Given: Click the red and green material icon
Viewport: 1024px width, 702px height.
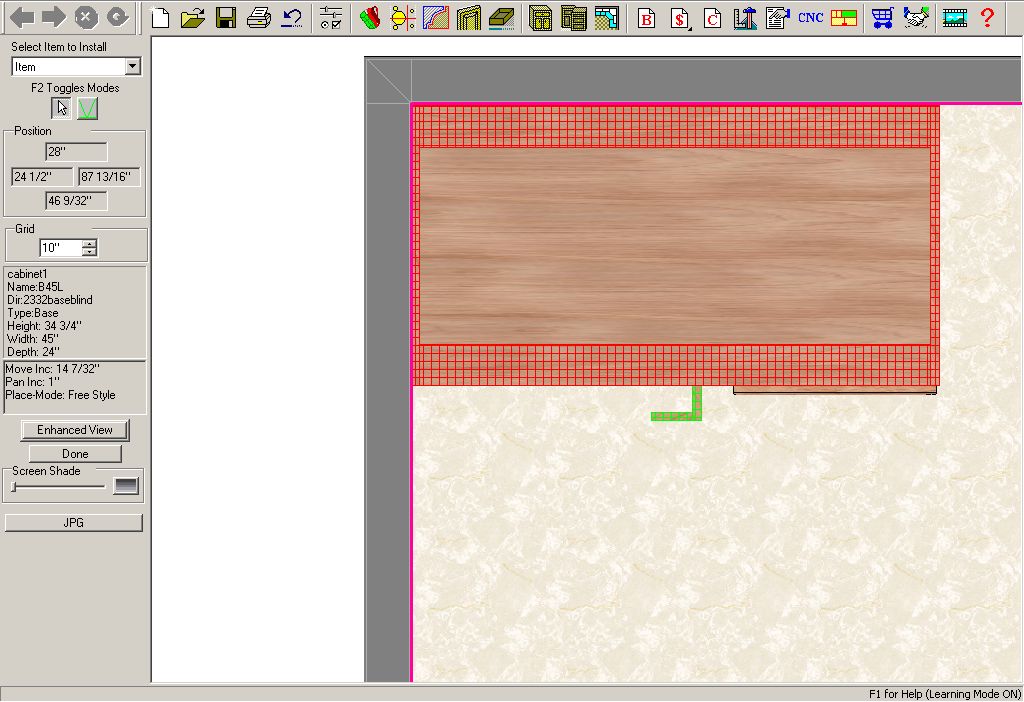Looking at the screenshot, I should click(370, 18).
